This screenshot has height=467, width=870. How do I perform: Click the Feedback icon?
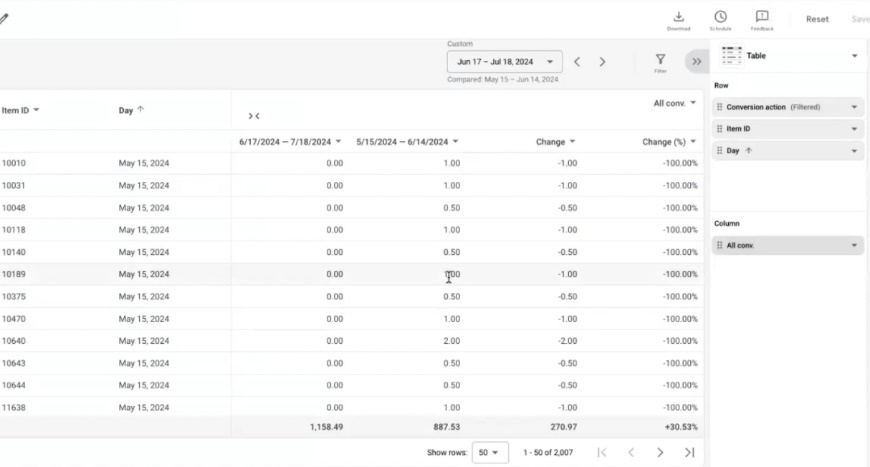(762, 17)
